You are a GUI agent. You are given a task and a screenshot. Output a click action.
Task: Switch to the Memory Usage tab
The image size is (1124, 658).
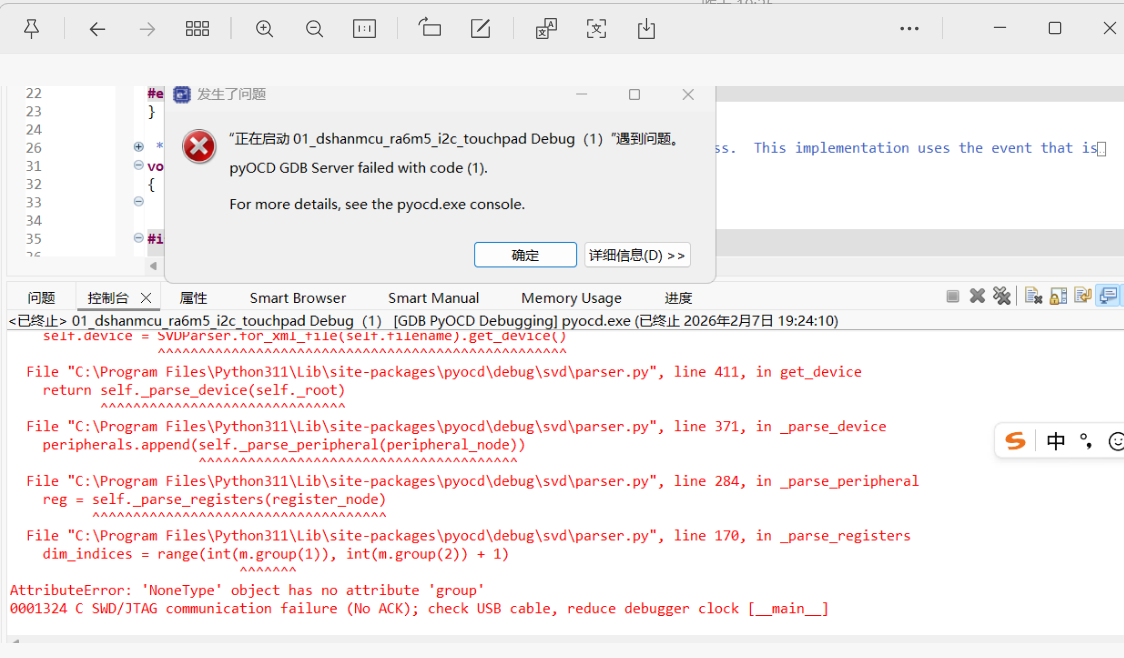(571, 298)
